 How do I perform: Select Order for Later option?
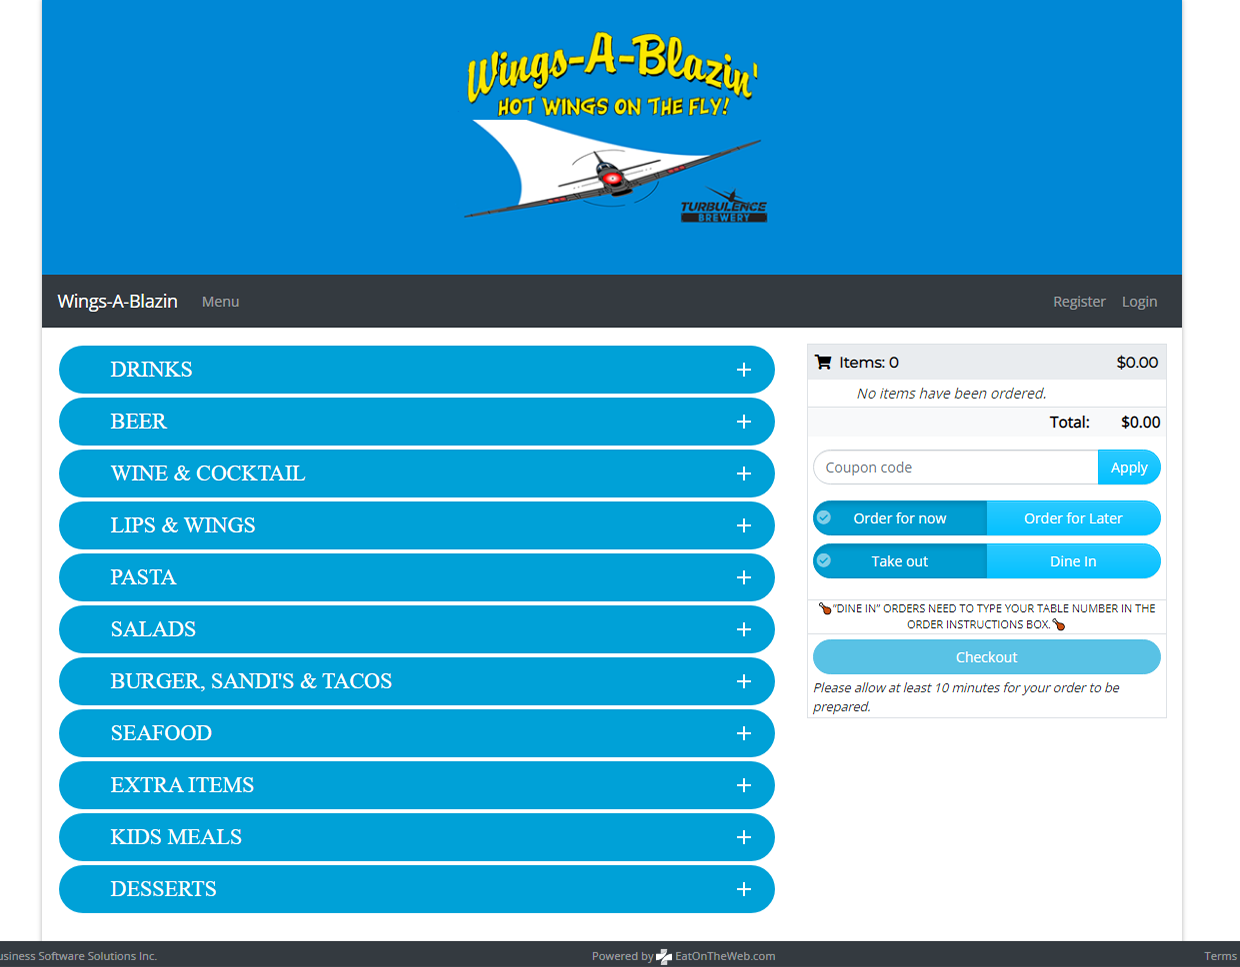(1074, 518)
